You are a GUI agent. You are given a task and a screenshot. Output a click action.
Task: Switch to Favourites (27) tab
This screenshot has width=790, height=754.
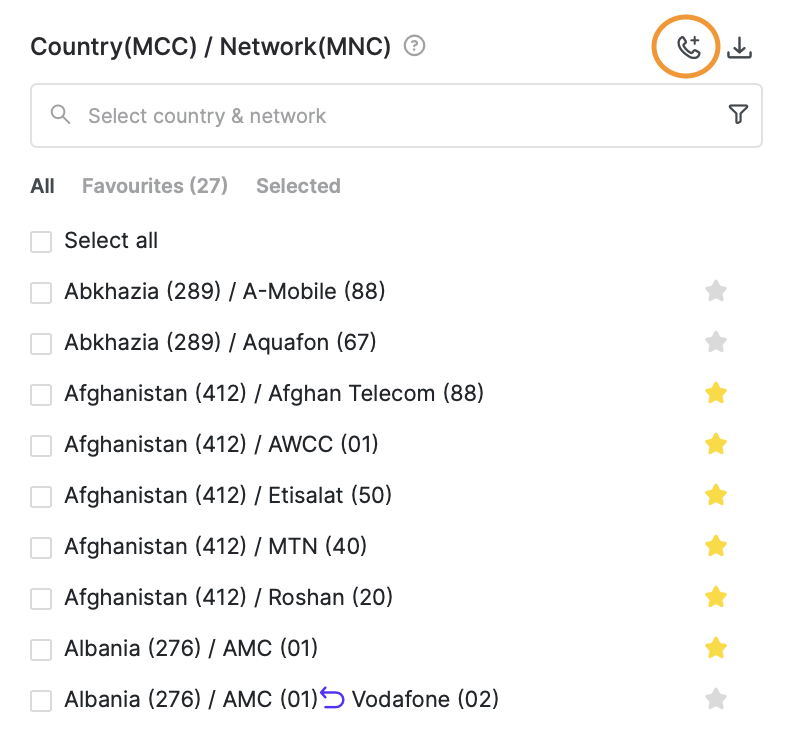coord(155,186)
